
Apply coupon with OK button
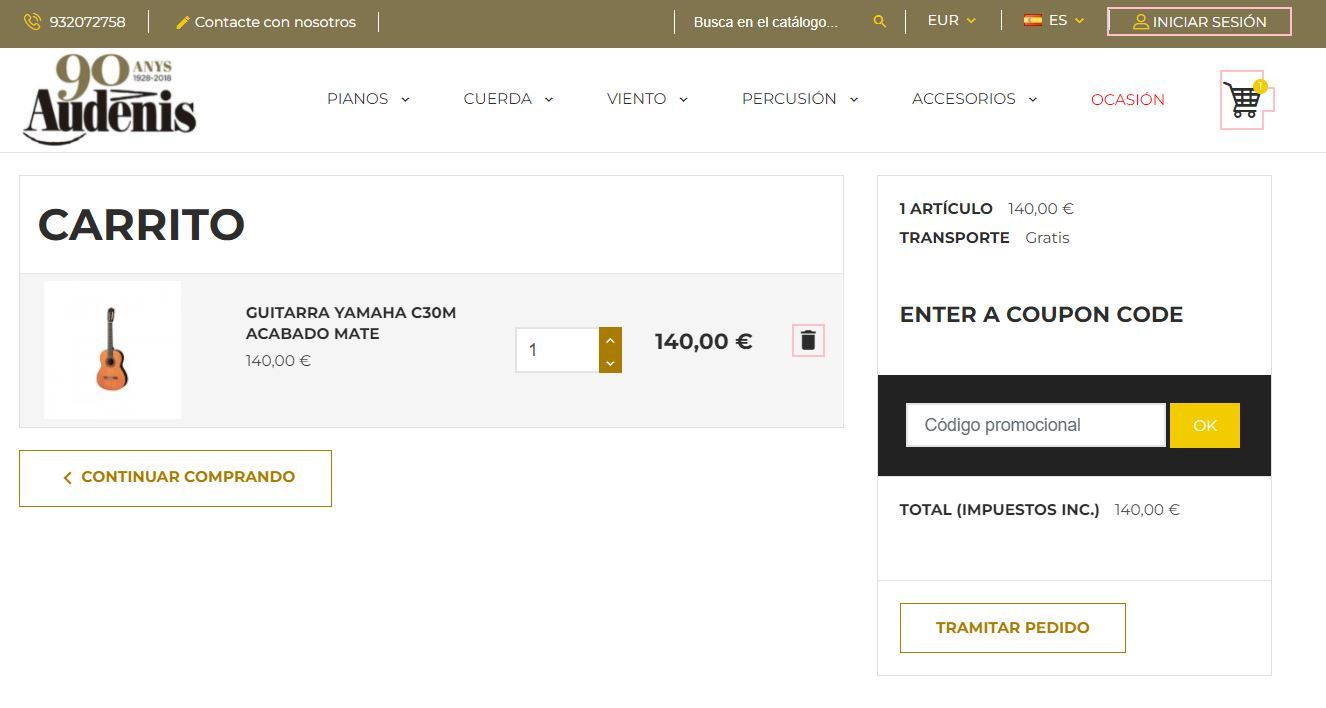pyautogui.click(x=1205, y=425)
